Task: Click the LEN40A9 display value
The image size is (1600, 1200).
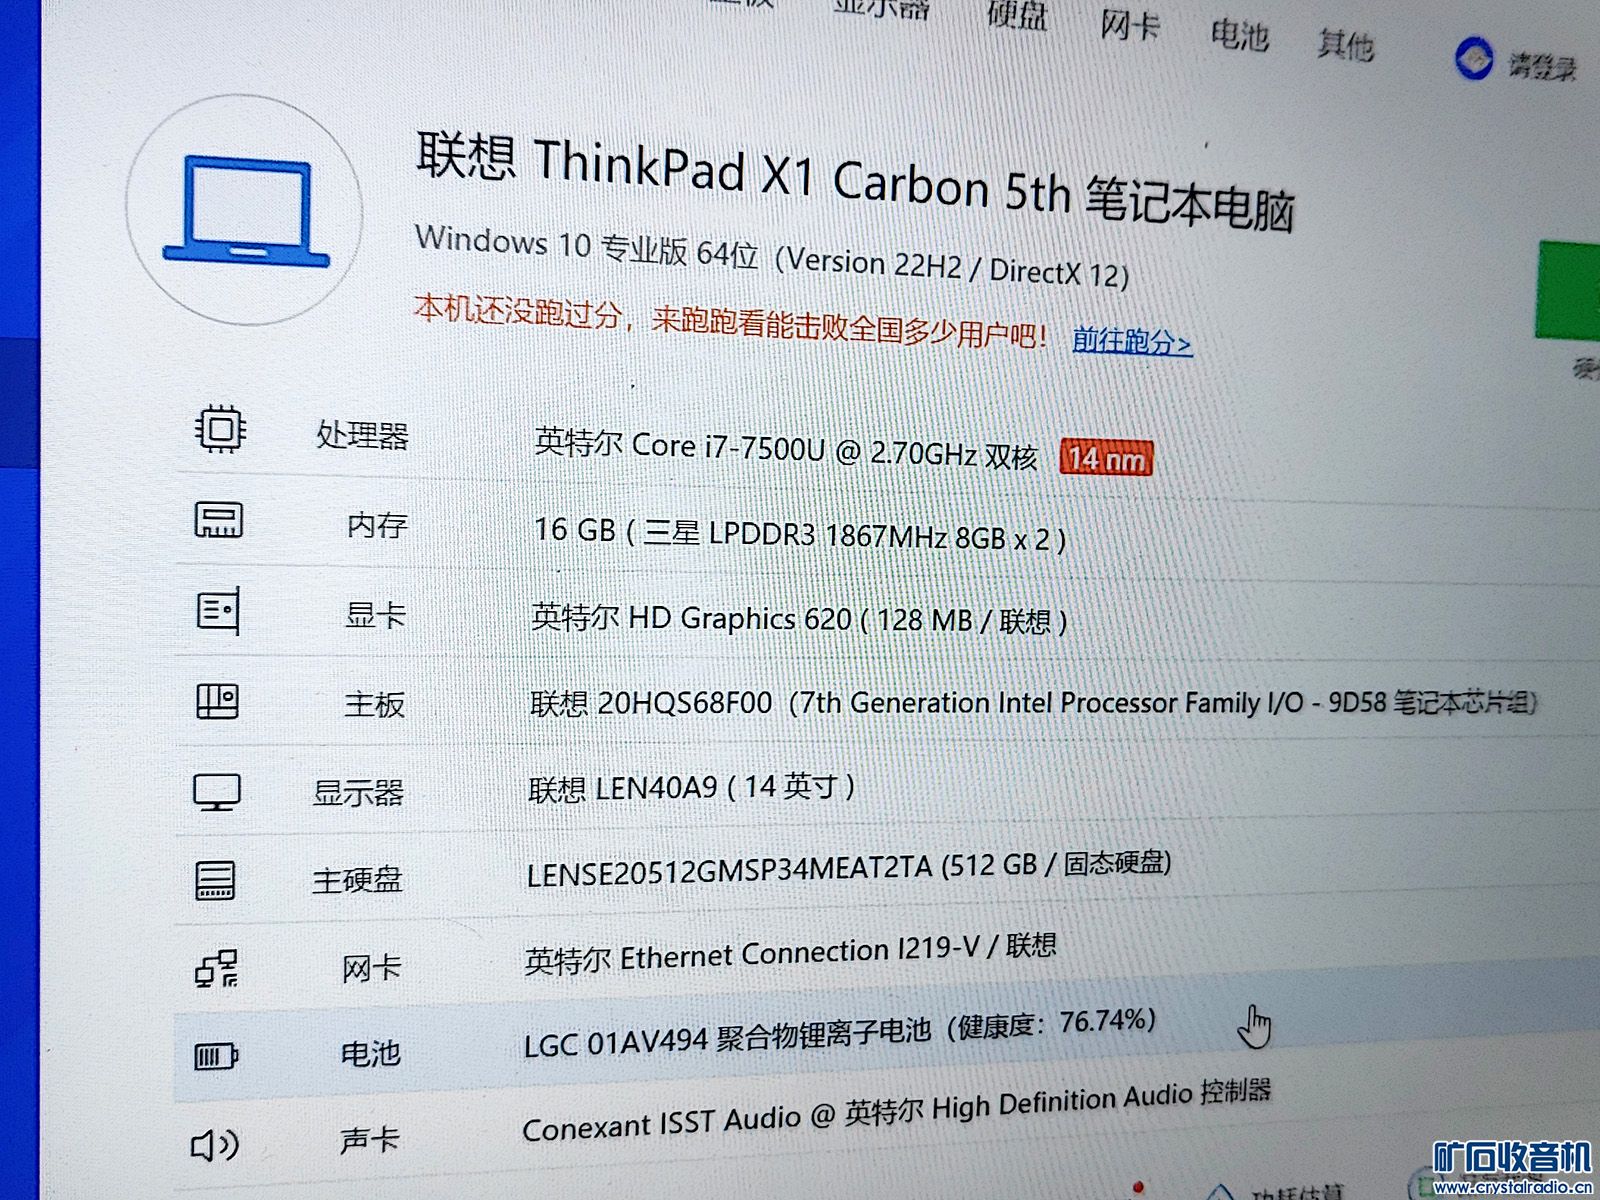Action: [x=692, y=788]
